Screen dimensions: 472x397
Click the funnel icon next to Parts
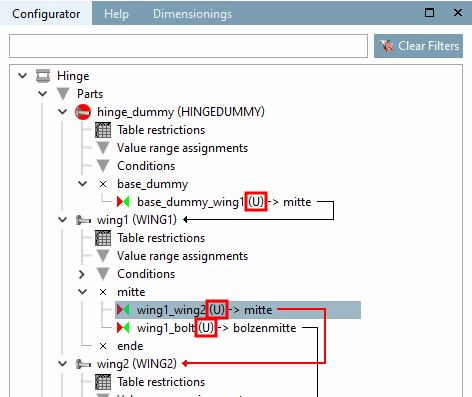tap(63, 94)
